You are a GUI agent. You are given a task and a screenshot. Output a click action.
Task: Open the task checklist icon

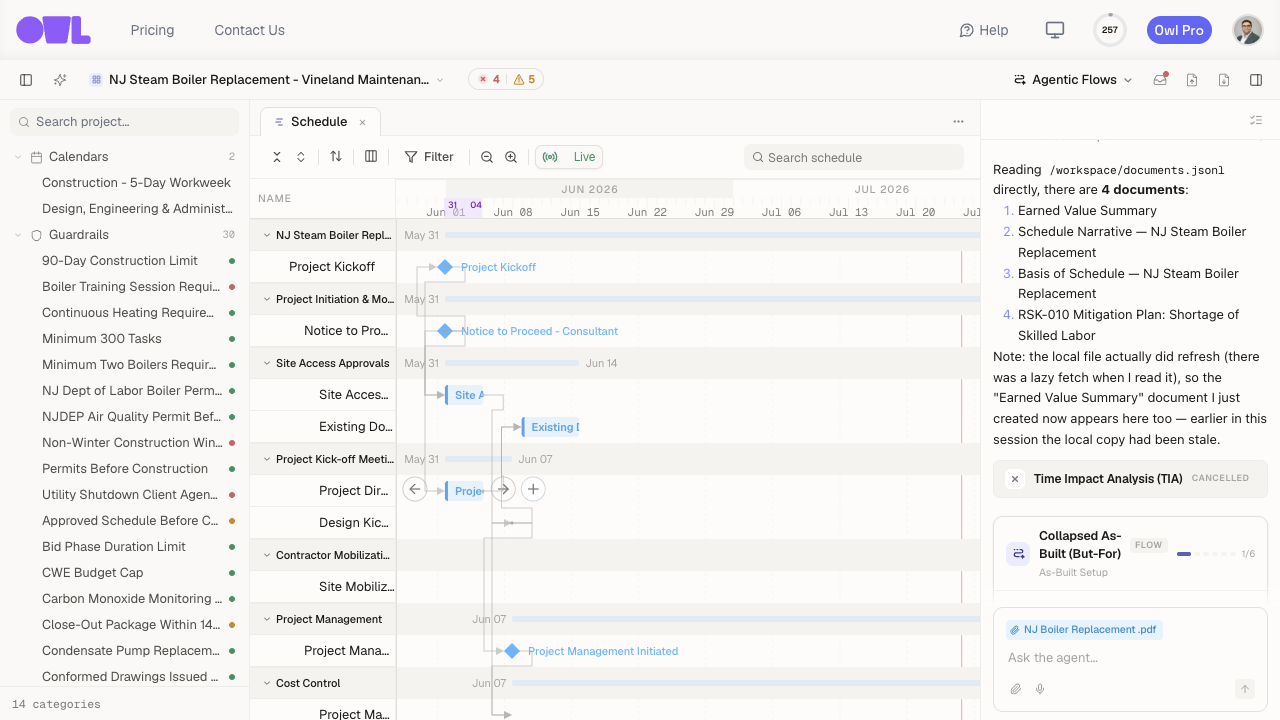click(1256, 120)
